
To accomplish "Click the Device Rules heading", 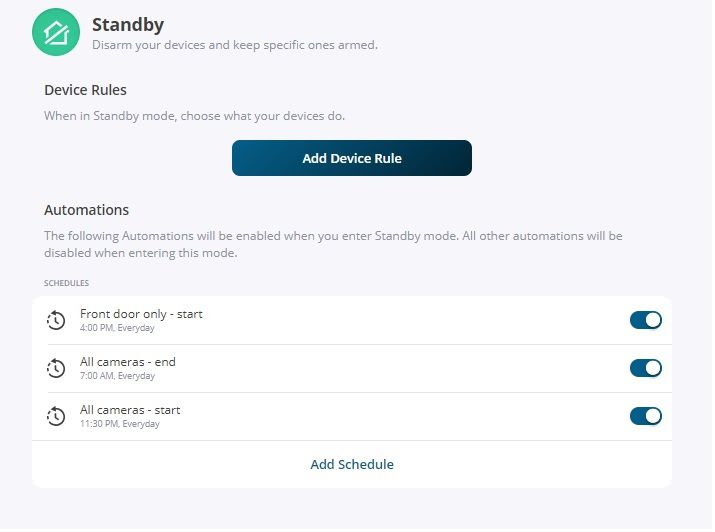I will pos(86,90).
